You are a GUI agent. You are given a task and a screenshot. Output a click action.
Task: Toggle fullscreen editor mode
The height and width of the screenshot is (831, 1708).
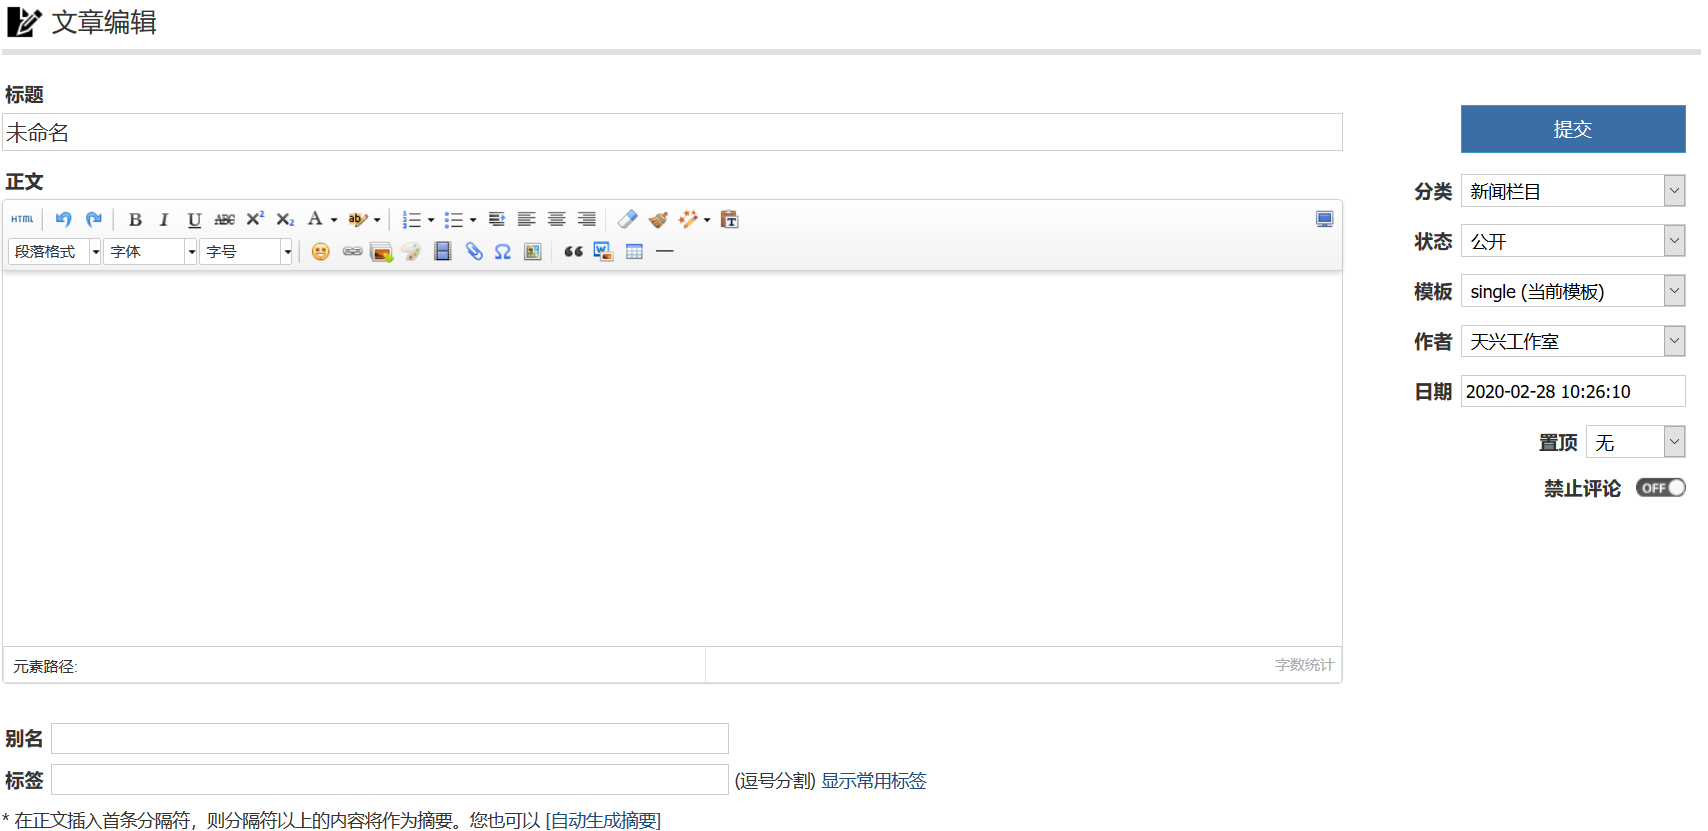1324,219
